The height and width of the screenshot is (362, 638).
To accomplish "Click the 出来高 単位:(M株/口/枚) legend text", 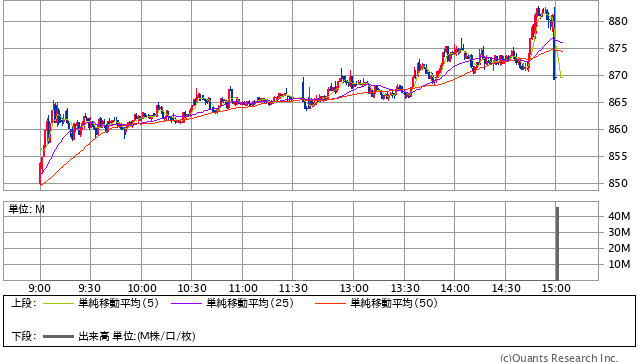I will point(137,336).
